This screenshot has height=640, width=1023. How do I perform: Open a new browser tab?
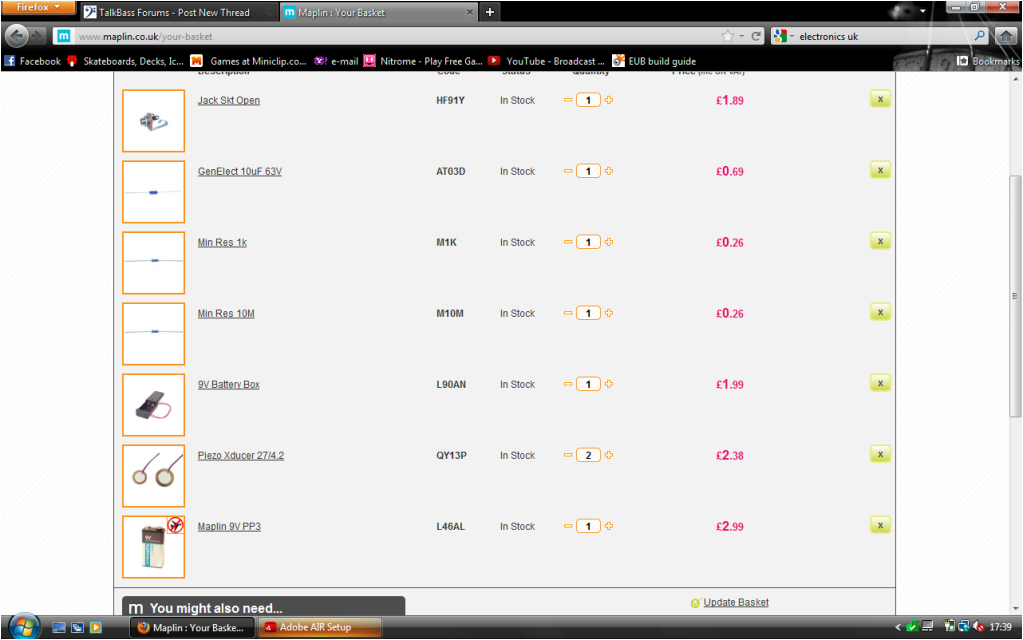490,12
